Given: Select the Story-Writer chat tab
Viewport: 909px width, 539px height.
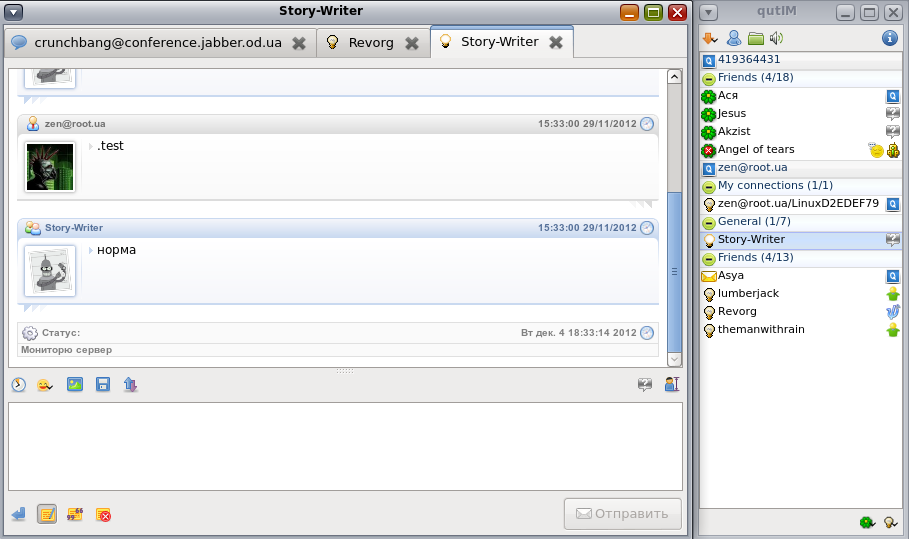Looking at the screenshot, I should coord(500,42).
